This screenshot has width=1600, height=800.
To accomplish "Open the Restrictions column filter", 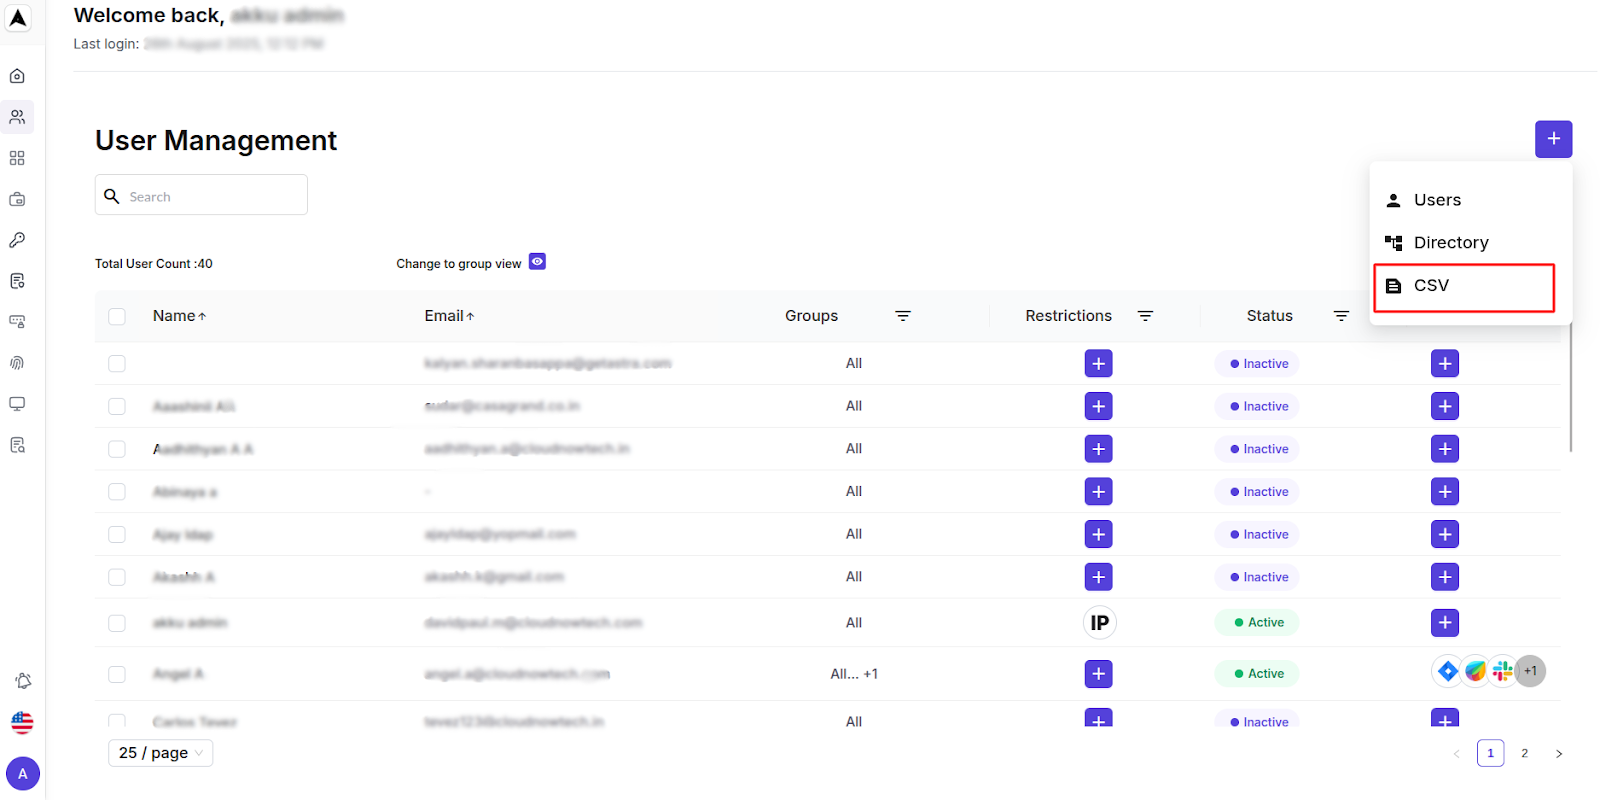I will pos(1145,316).
